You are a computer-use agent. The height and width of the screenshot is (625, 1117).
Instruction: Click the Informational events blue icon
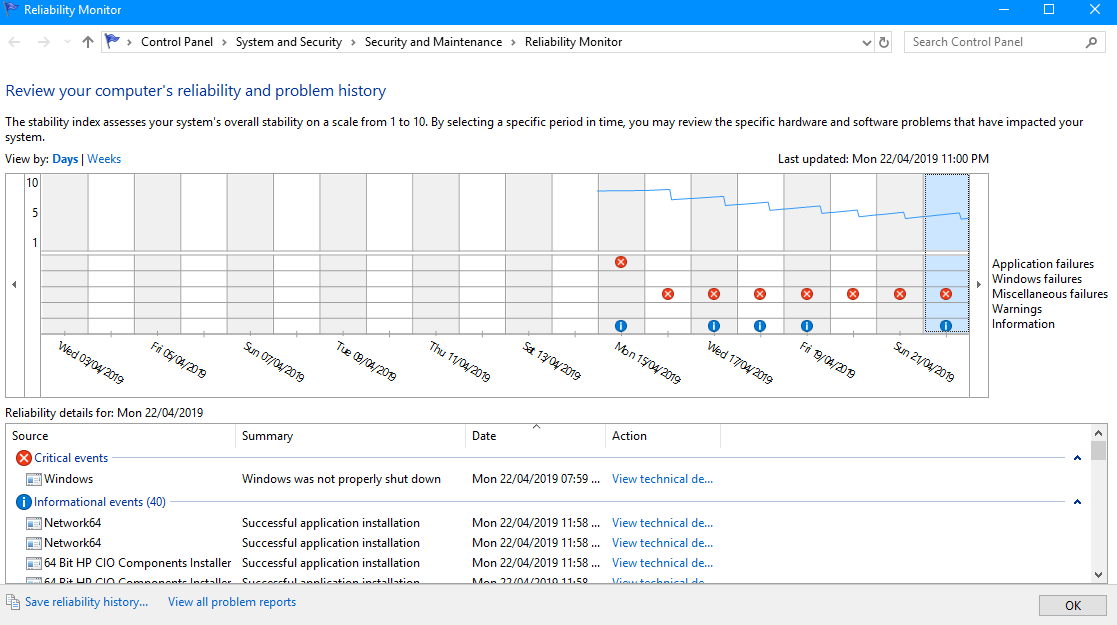(24, 502)
